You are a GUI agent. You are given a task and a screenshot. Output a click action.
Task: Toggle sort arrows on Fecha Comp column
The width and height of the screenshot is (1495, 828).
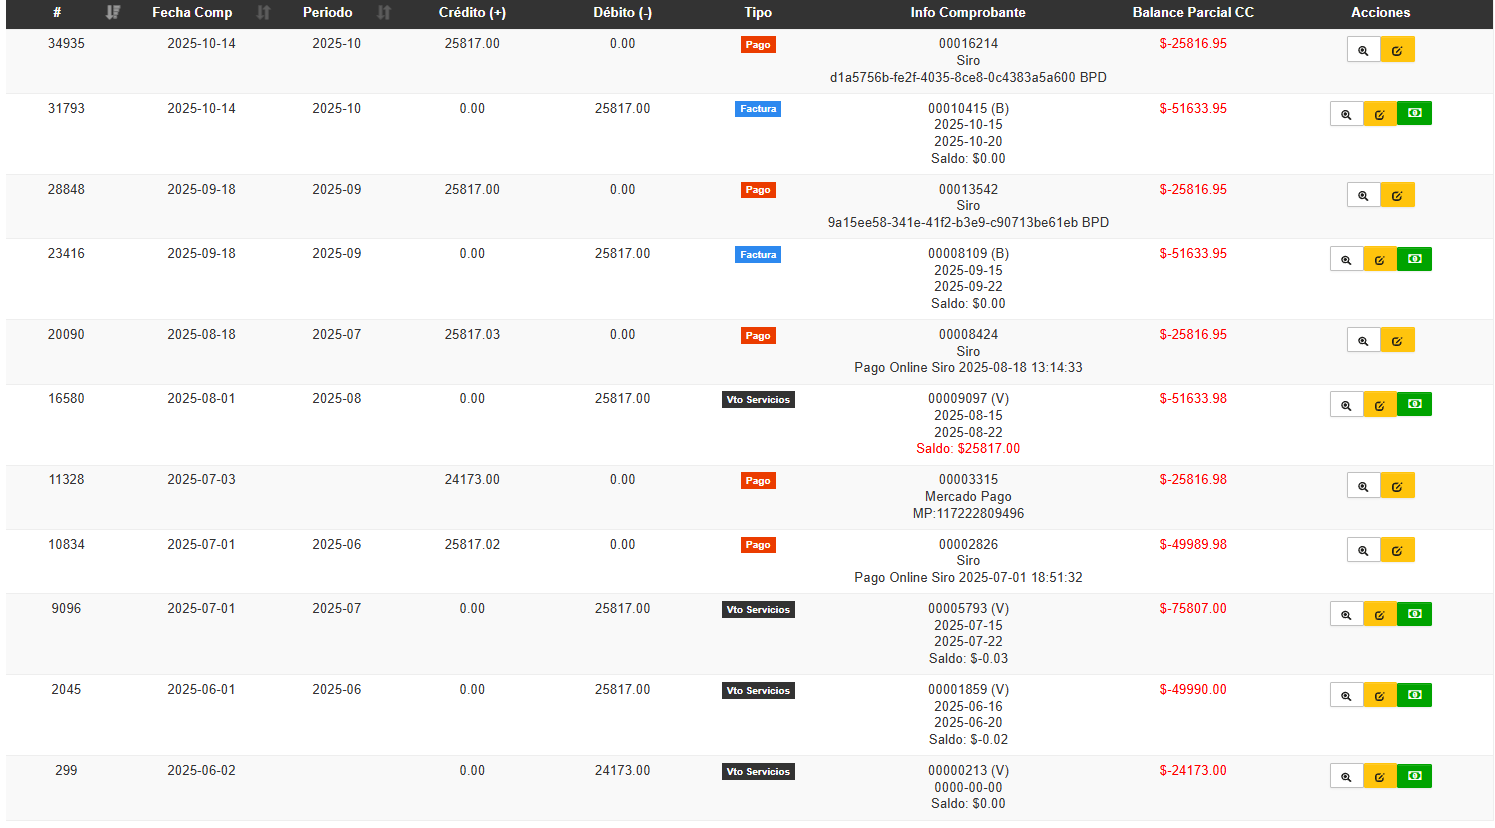[x=263, y=13]
